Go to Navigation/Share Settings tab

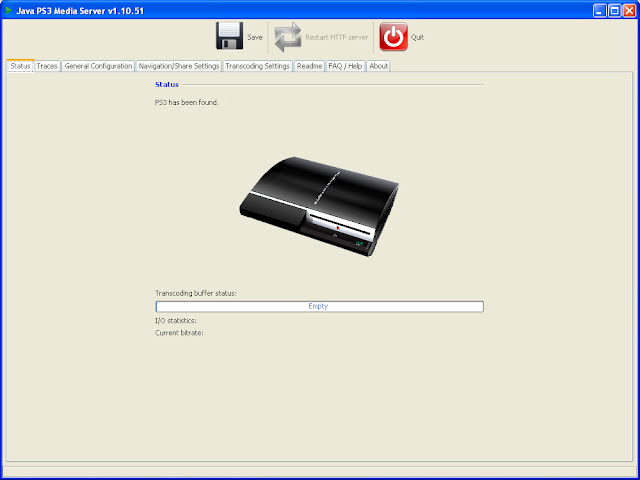(x=179, y=66)
